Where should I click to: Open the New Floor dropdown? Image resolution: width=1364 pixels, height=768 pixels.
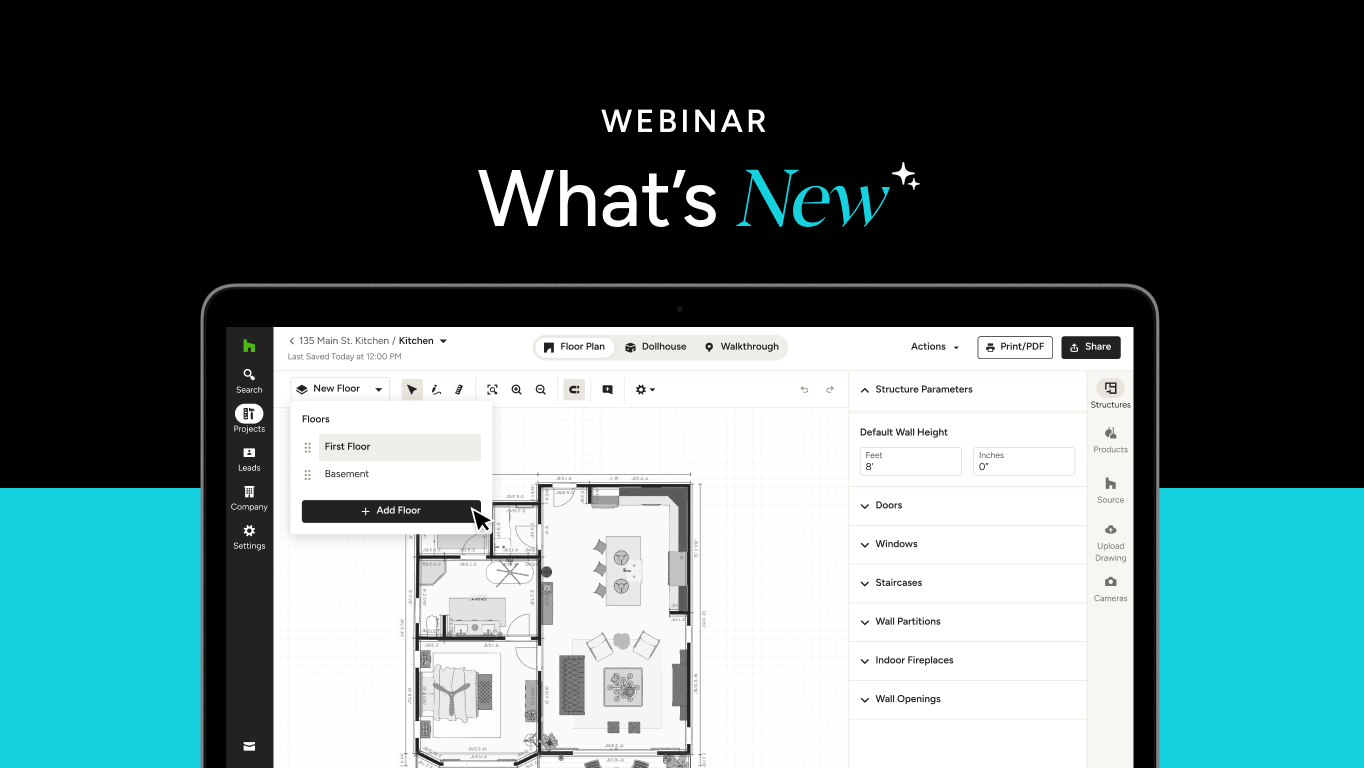click(340, 389)
